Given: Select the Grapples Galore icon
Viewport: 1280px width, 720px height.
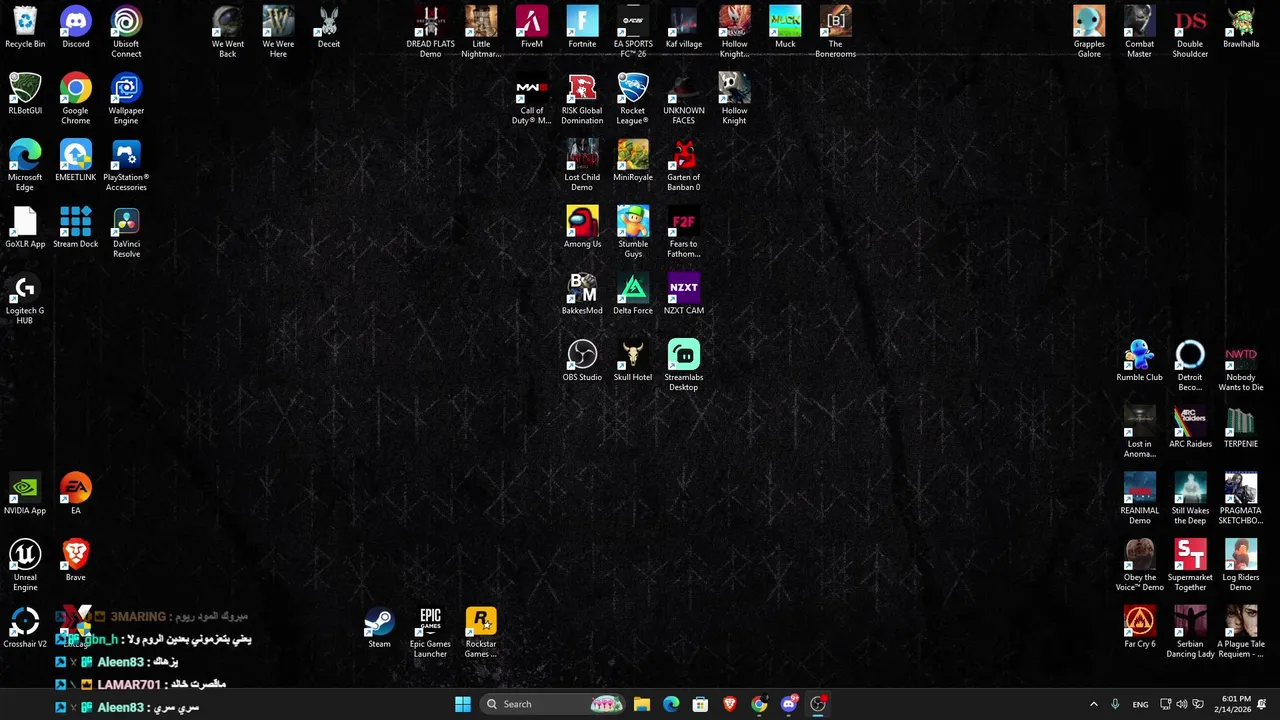Looking at the screenshot, I should tap(1089, 32).
